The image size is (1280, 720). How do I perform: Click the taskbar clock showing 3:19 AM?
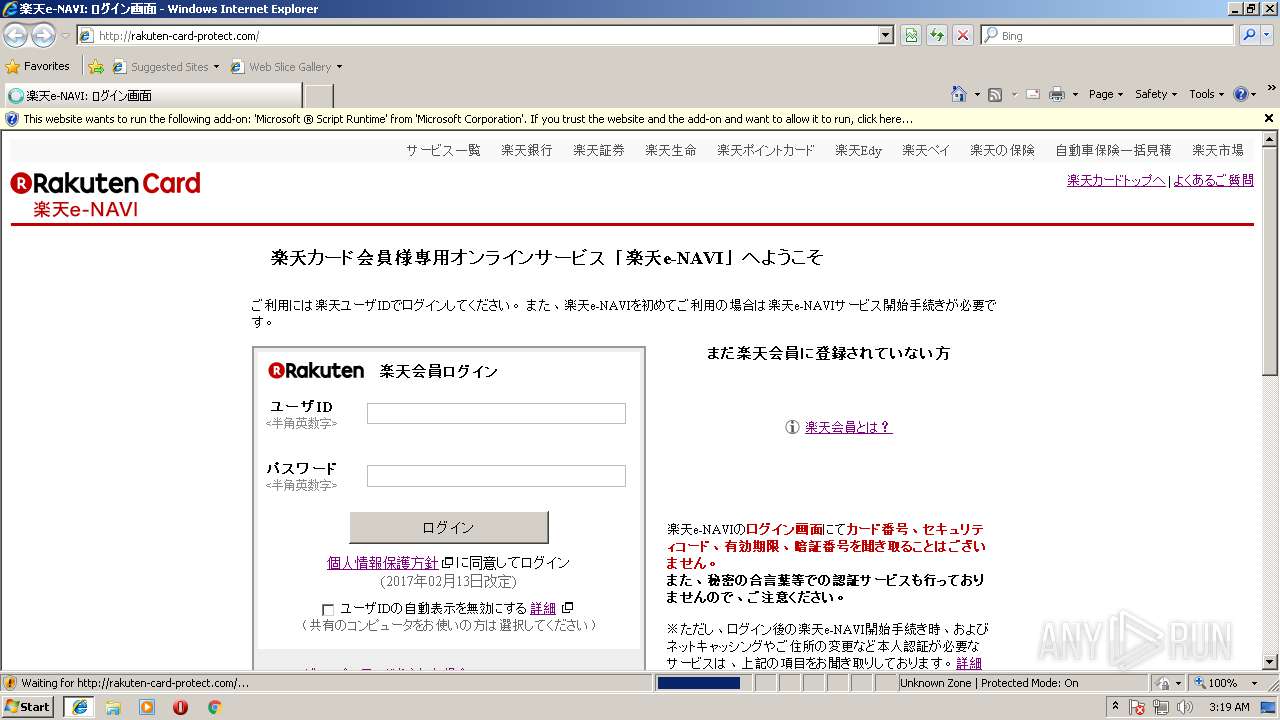point(1229,707)
